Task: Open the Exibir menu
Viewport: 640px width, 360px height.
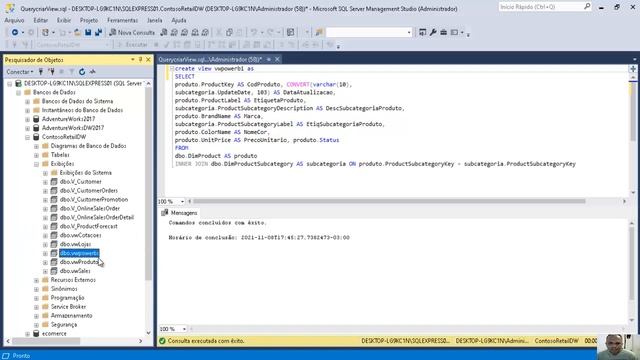Action: tap(64, 20)
